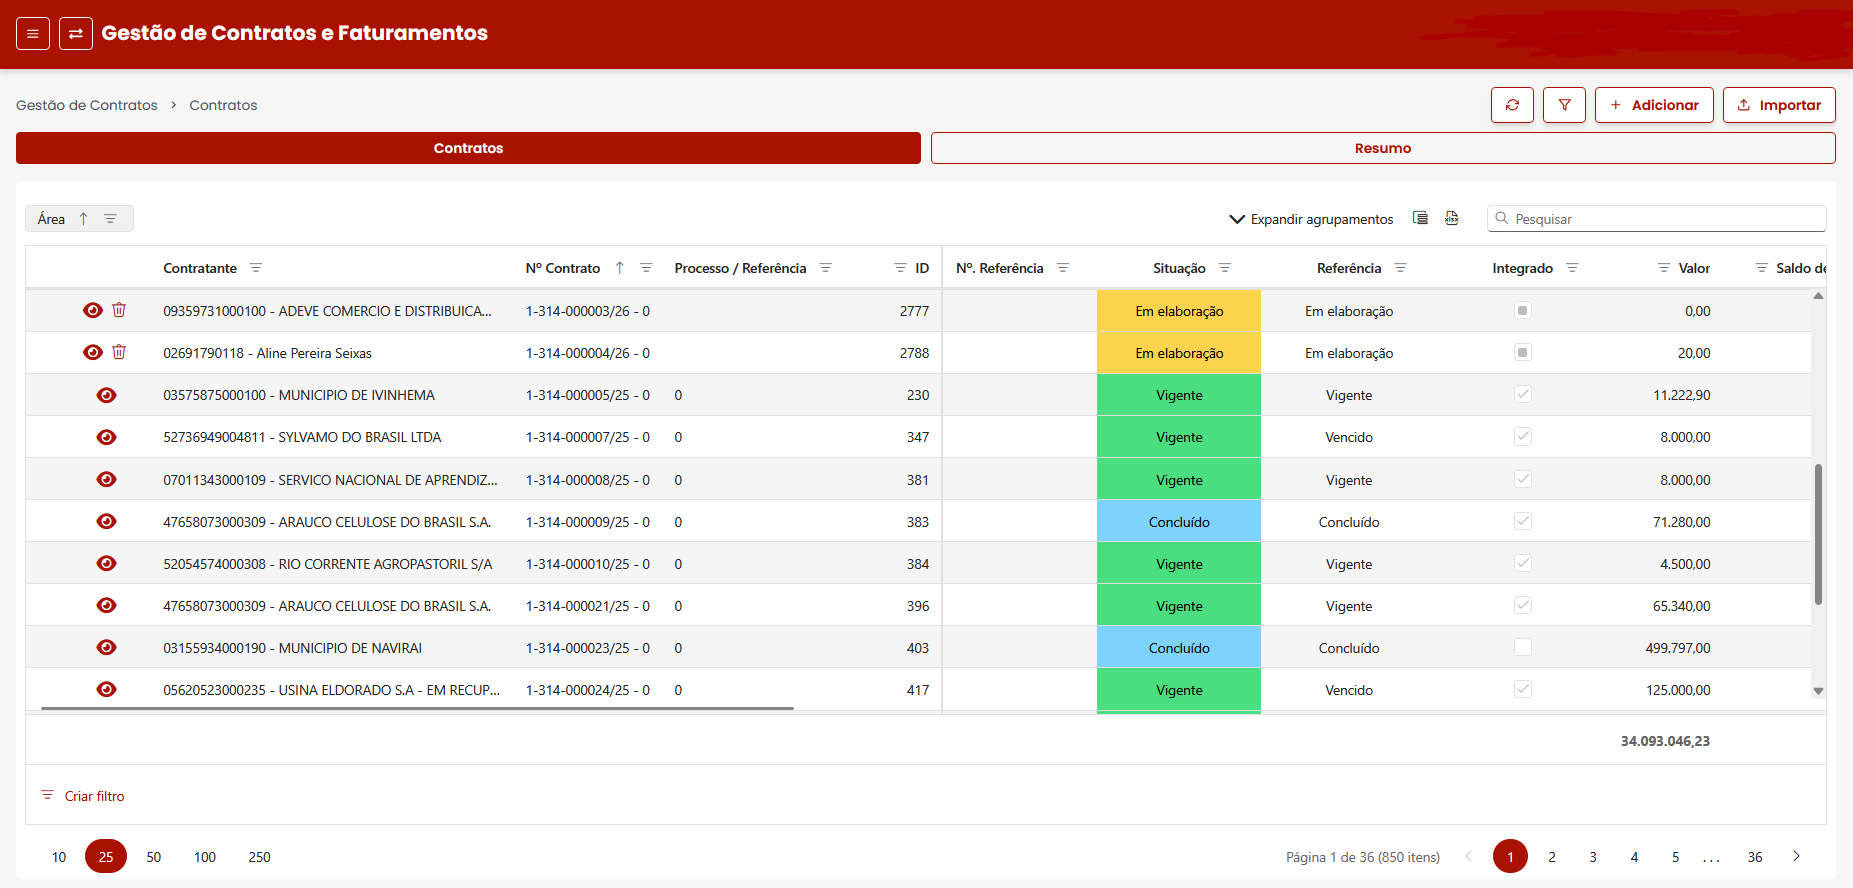View the MUNICIPIO DE IVINHEMA contract
This screenshot has height=888, width=1853.
click(x=107, y=395)
